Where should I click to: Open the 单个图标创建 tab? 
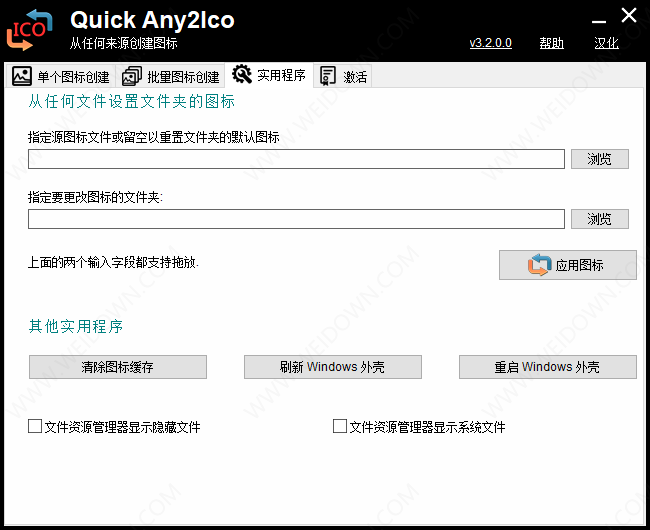[x=61, y=76]
